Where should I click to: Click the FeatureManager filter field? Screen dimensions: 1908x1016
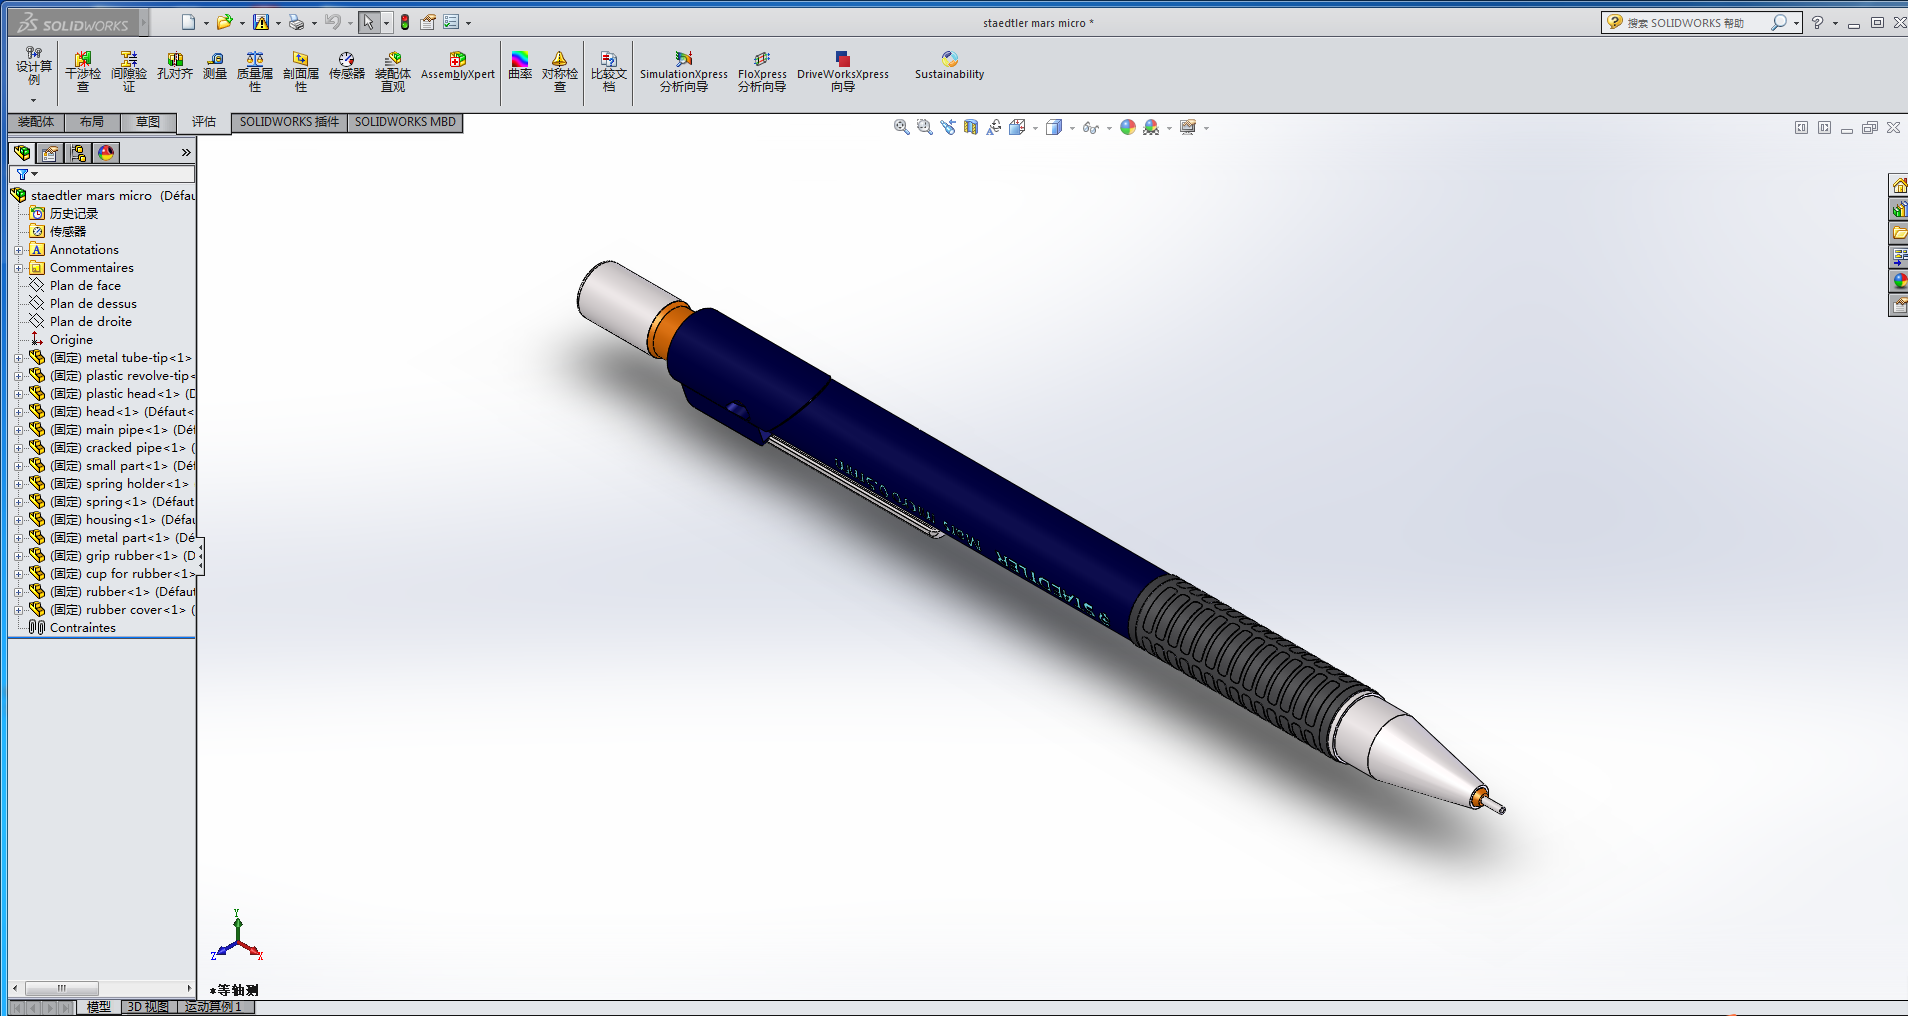tap(102, 174)
